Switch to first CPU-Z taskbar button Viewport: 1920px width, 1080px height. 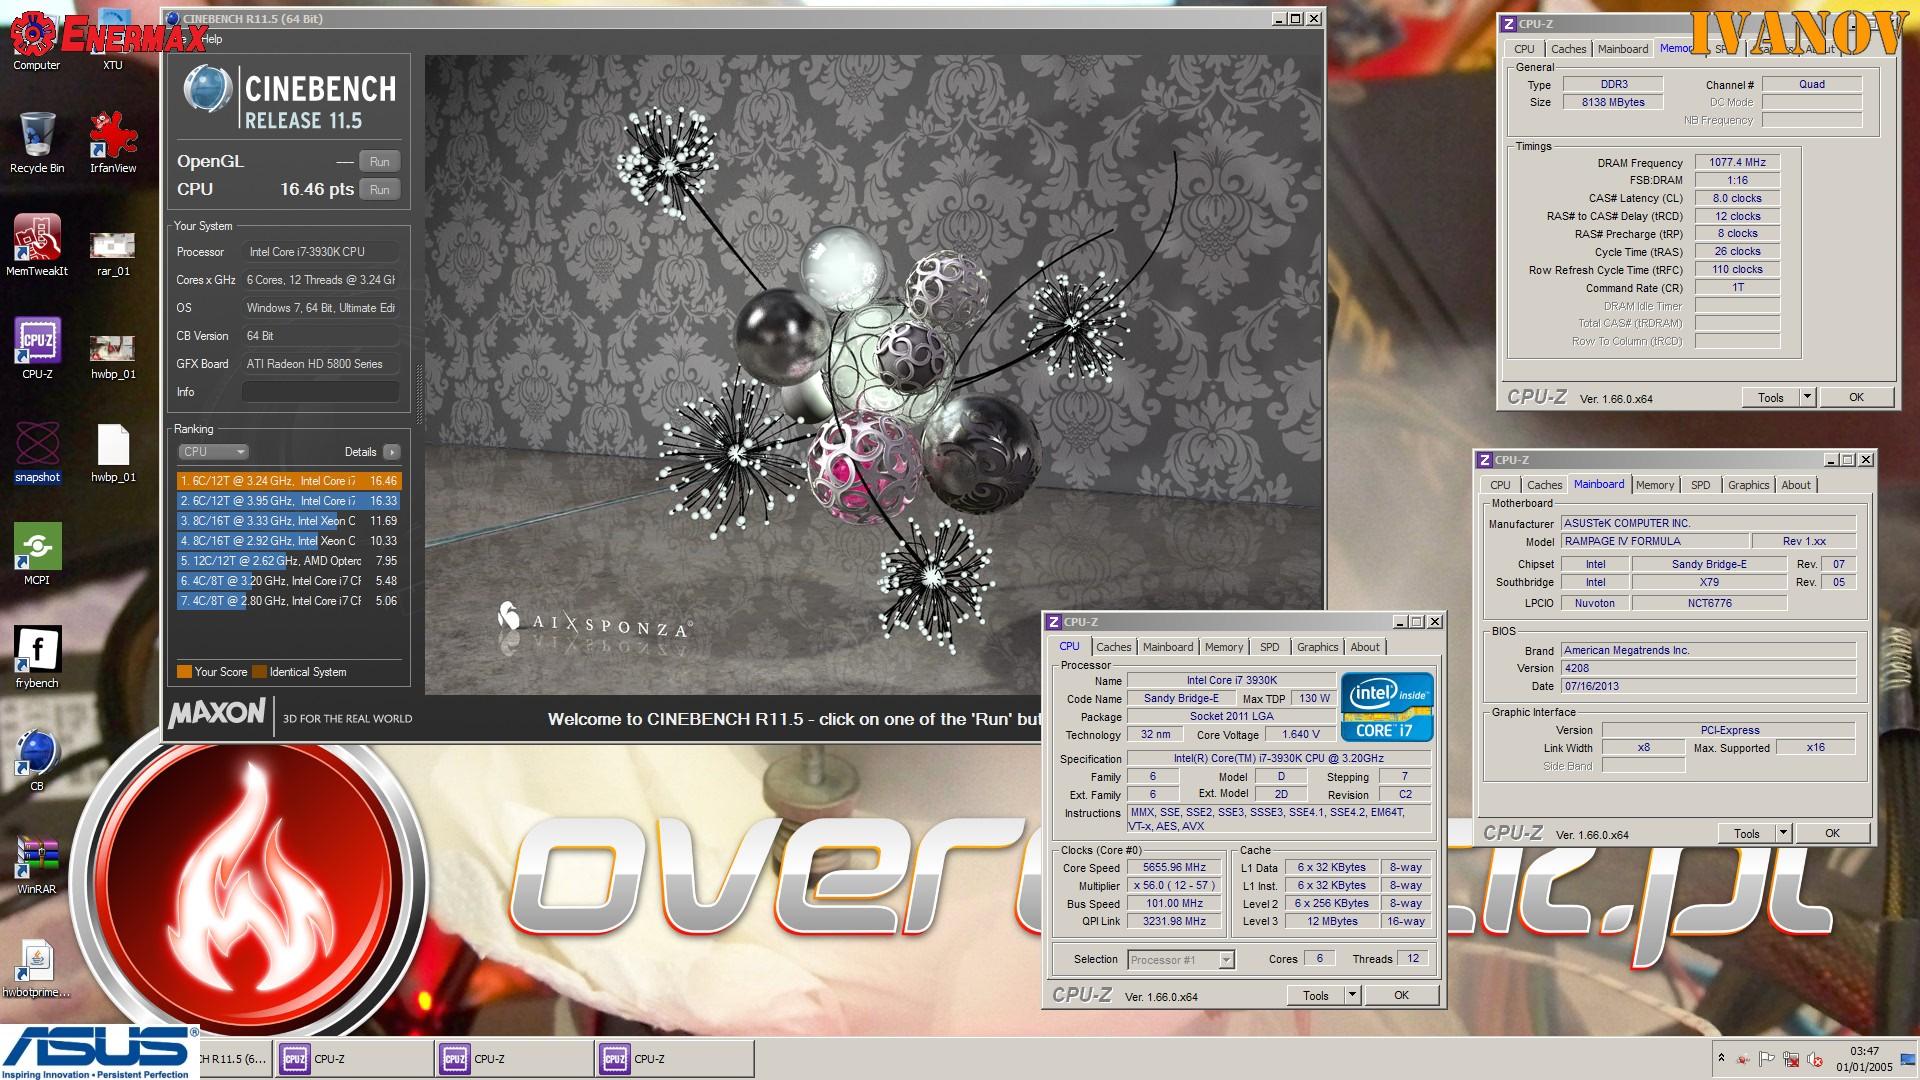click(354, 1059)
